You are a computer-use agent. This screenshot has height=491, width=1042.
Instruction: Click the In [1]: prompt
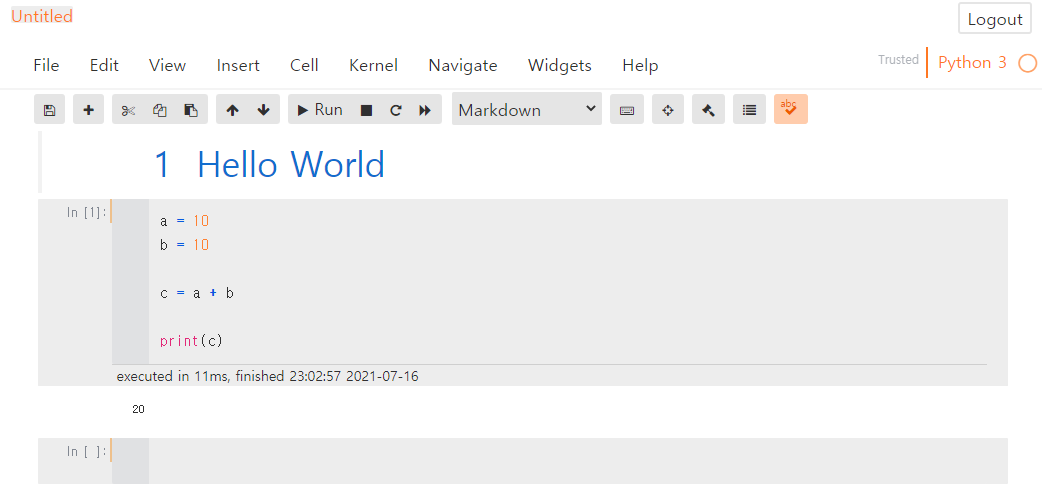click(87, 213)
